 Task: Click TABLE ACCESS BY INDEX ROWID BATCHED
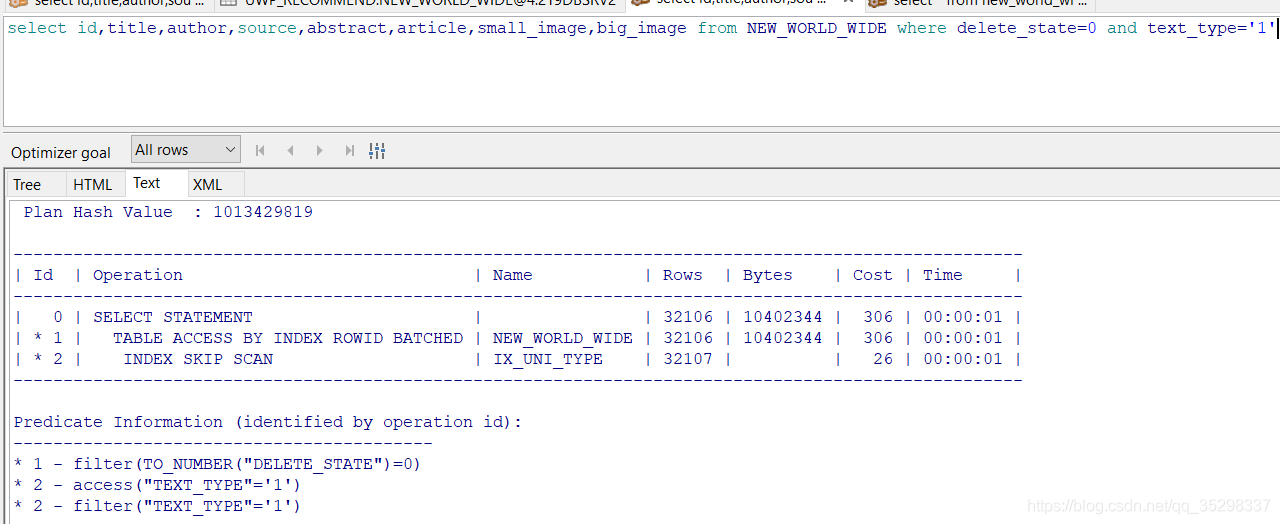pos(288,338)
